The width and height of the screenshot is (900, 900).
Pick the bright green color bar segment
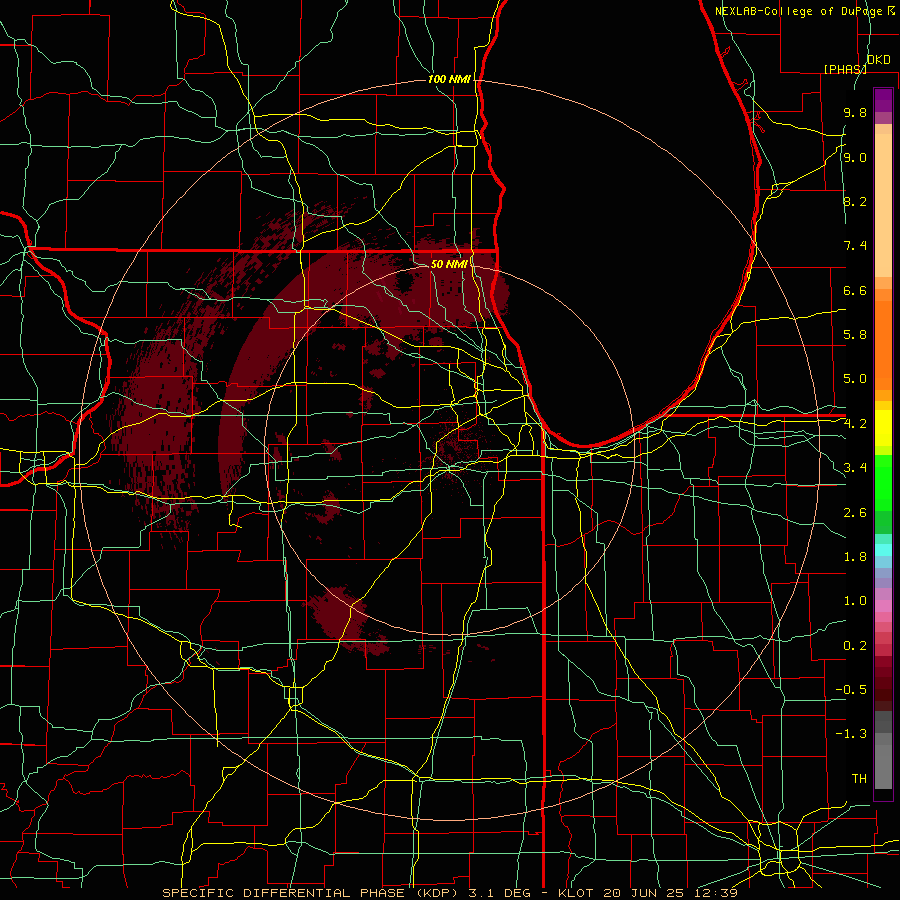[x=883, y=482]
